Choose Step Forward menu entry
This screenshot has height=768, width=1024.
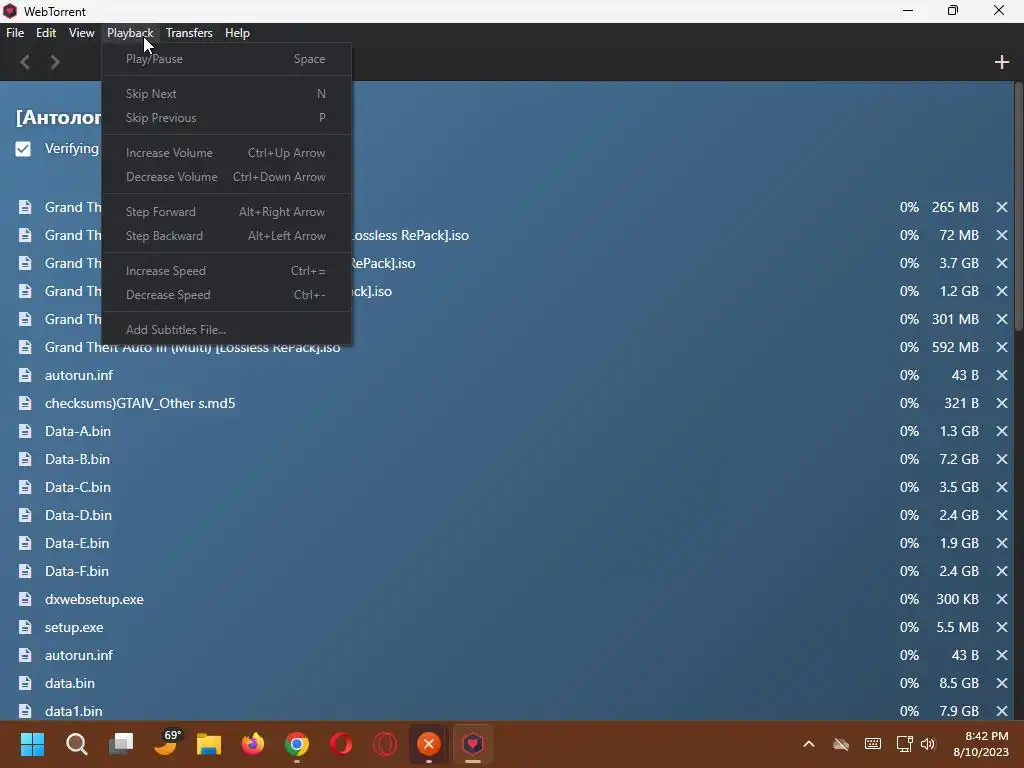226,212
